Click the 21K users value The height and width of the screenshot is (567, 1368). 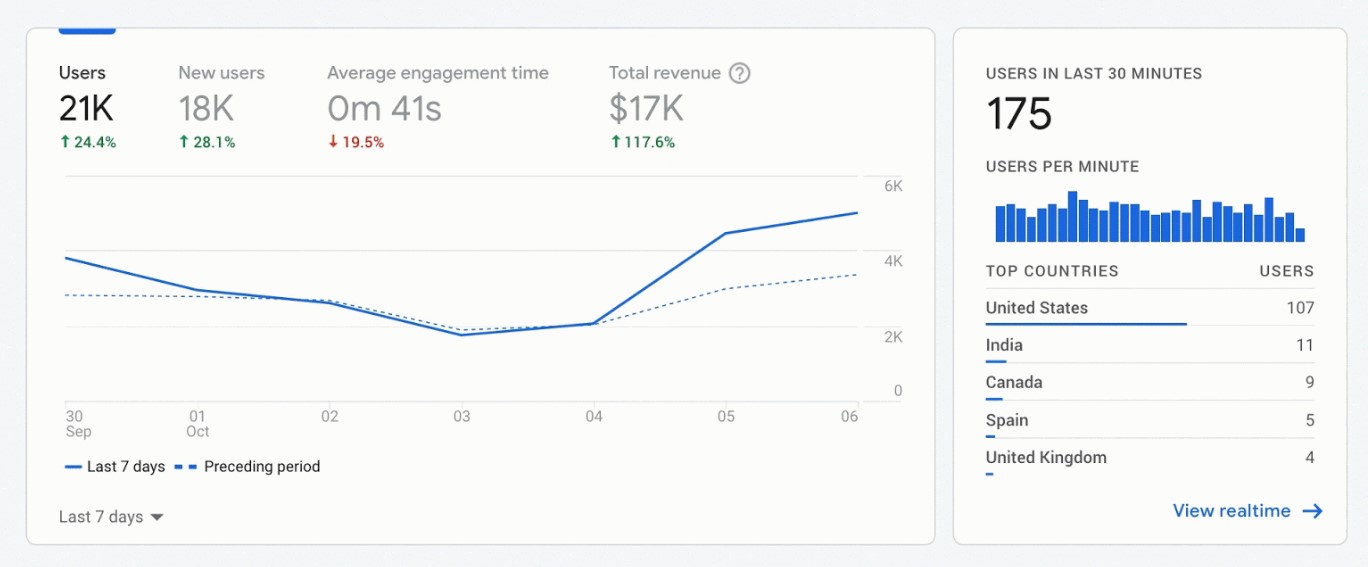point(86,108)
